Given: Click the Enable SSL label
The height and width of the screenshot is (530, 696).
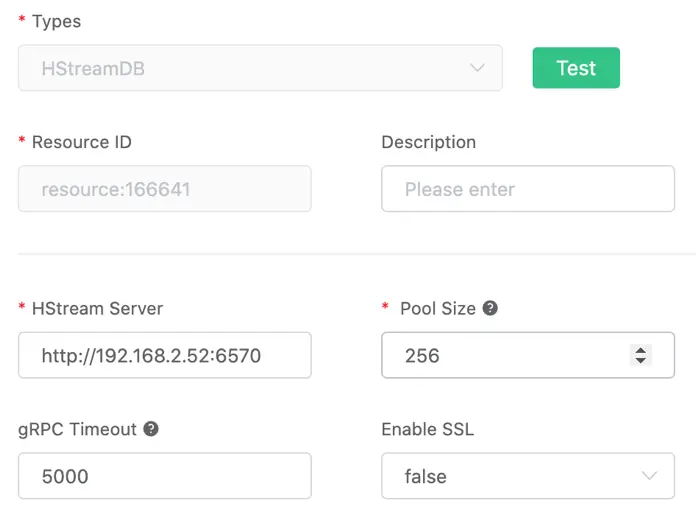Looking at the screenshot, I should 427,429.
